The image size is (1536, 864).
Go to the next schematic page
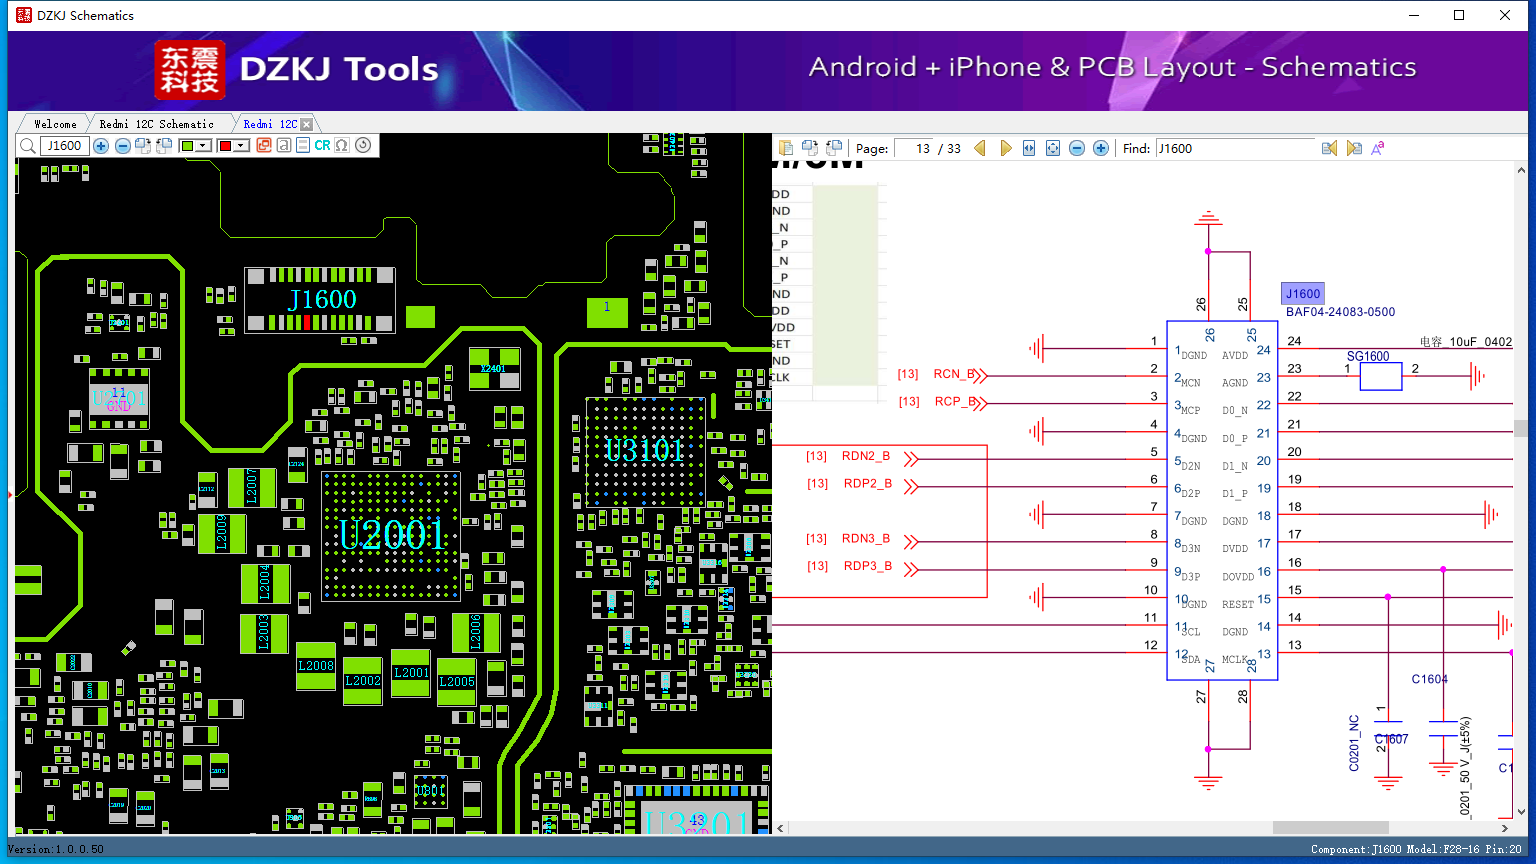1005,148
